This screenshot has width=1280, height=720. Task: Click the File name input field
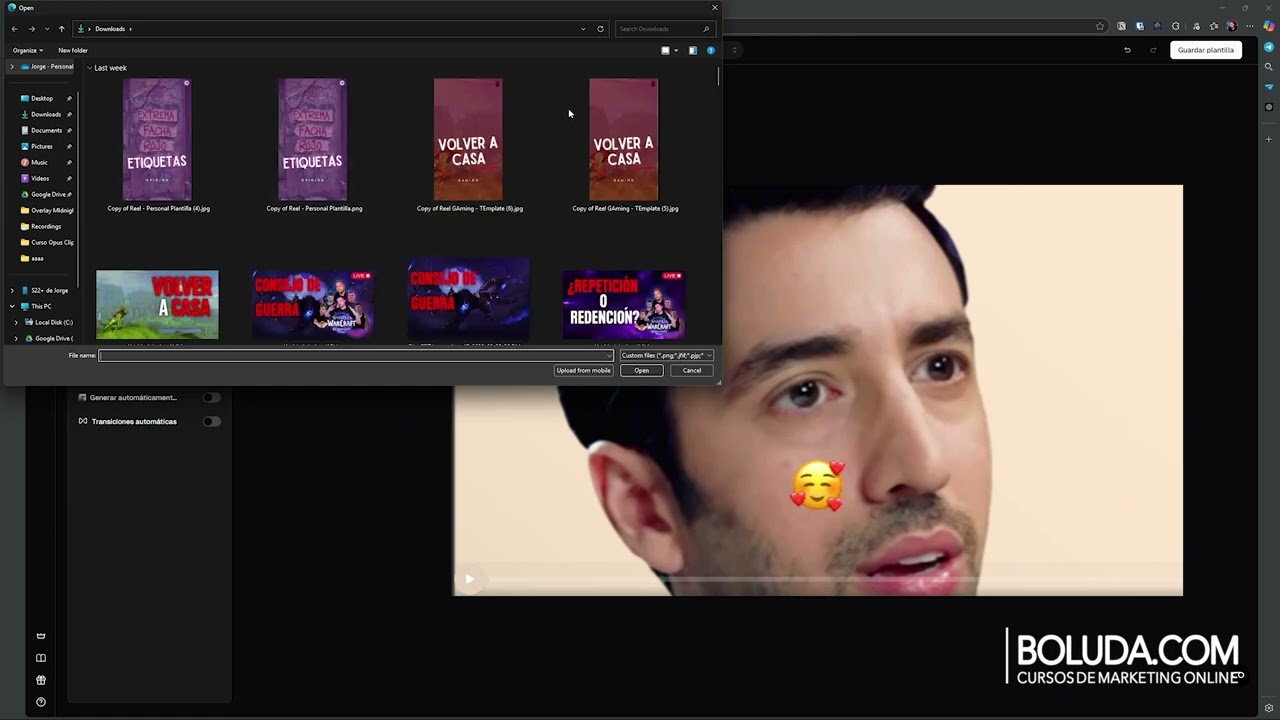coord(355,355)
